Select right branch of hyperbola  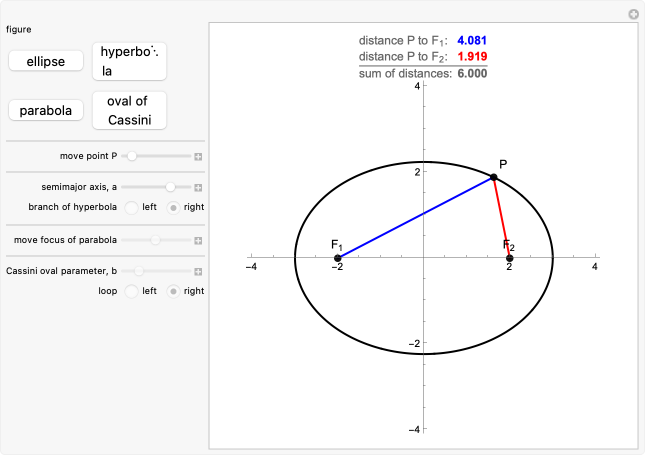[174, 208]
